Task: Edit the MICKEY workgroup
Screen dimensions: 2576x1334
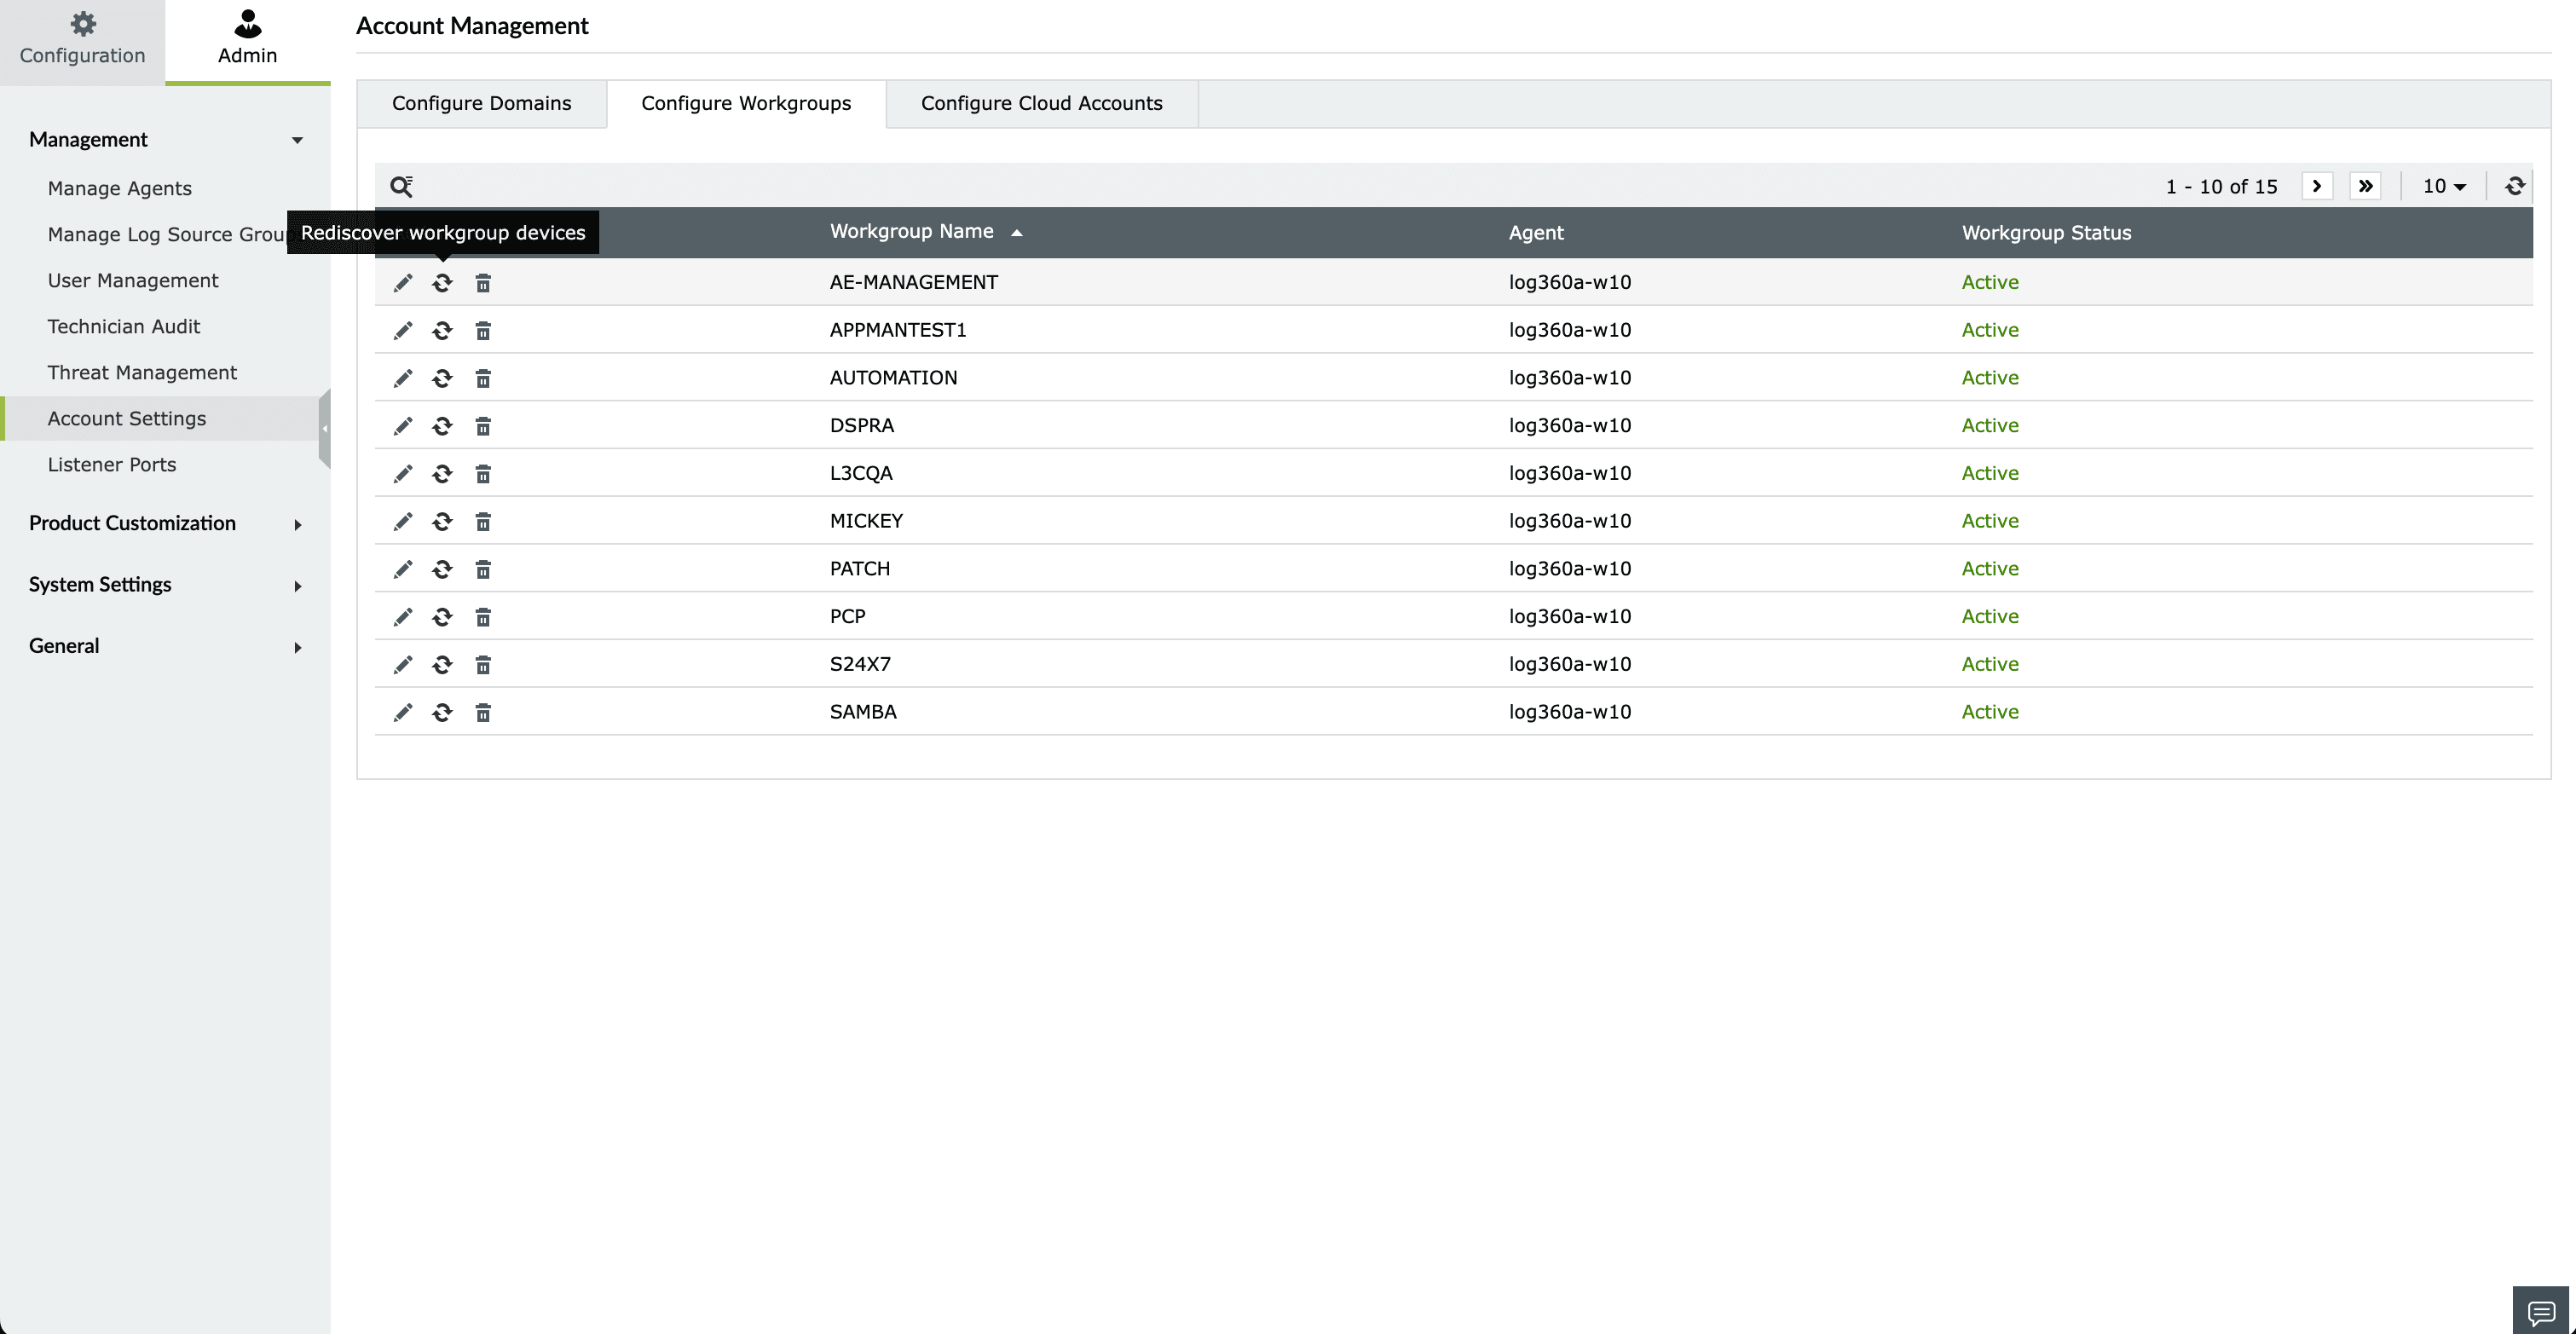Action: pyautogui.click(x=403, y=521)
